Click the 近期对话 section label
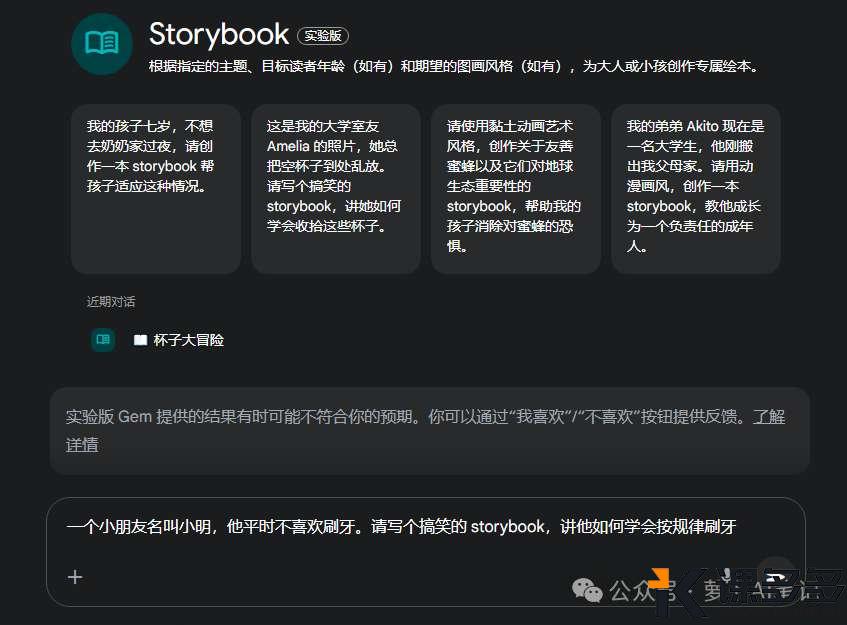Image resolution: width=847 pixels, height=625 pixels. (111, 302)
